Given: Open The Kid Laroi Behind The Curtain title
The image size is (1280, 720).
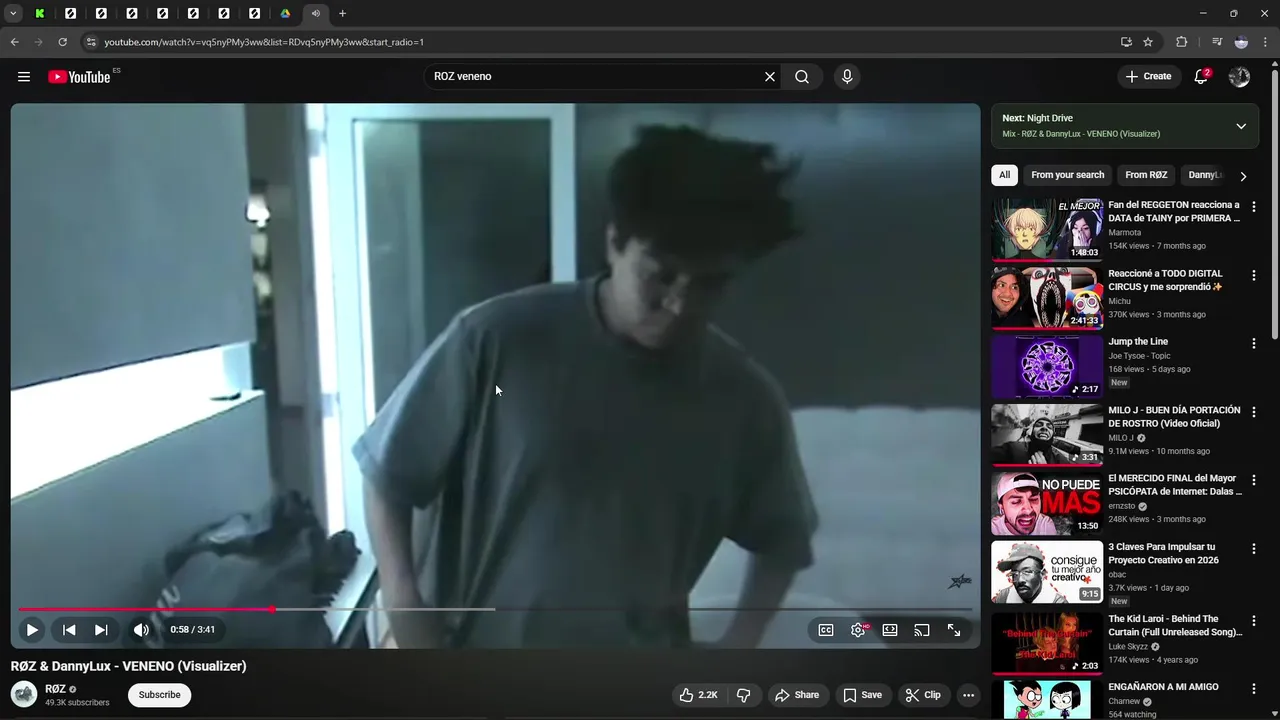Looking at the screenshot, I should [1175, 625].
